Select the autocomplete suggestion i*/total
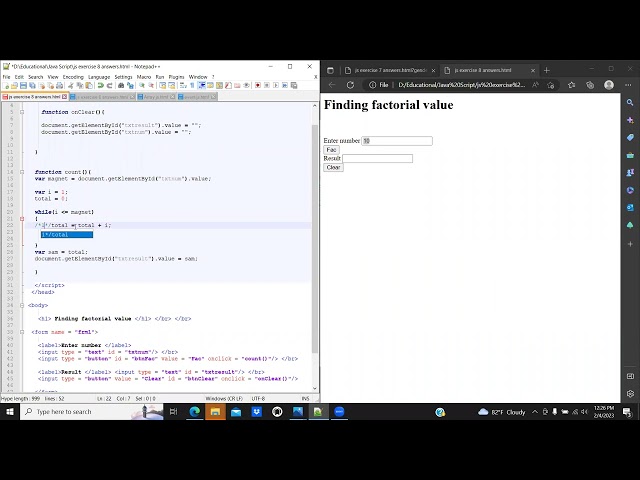This screenshot has width=640, height=480. pos(67,235)
